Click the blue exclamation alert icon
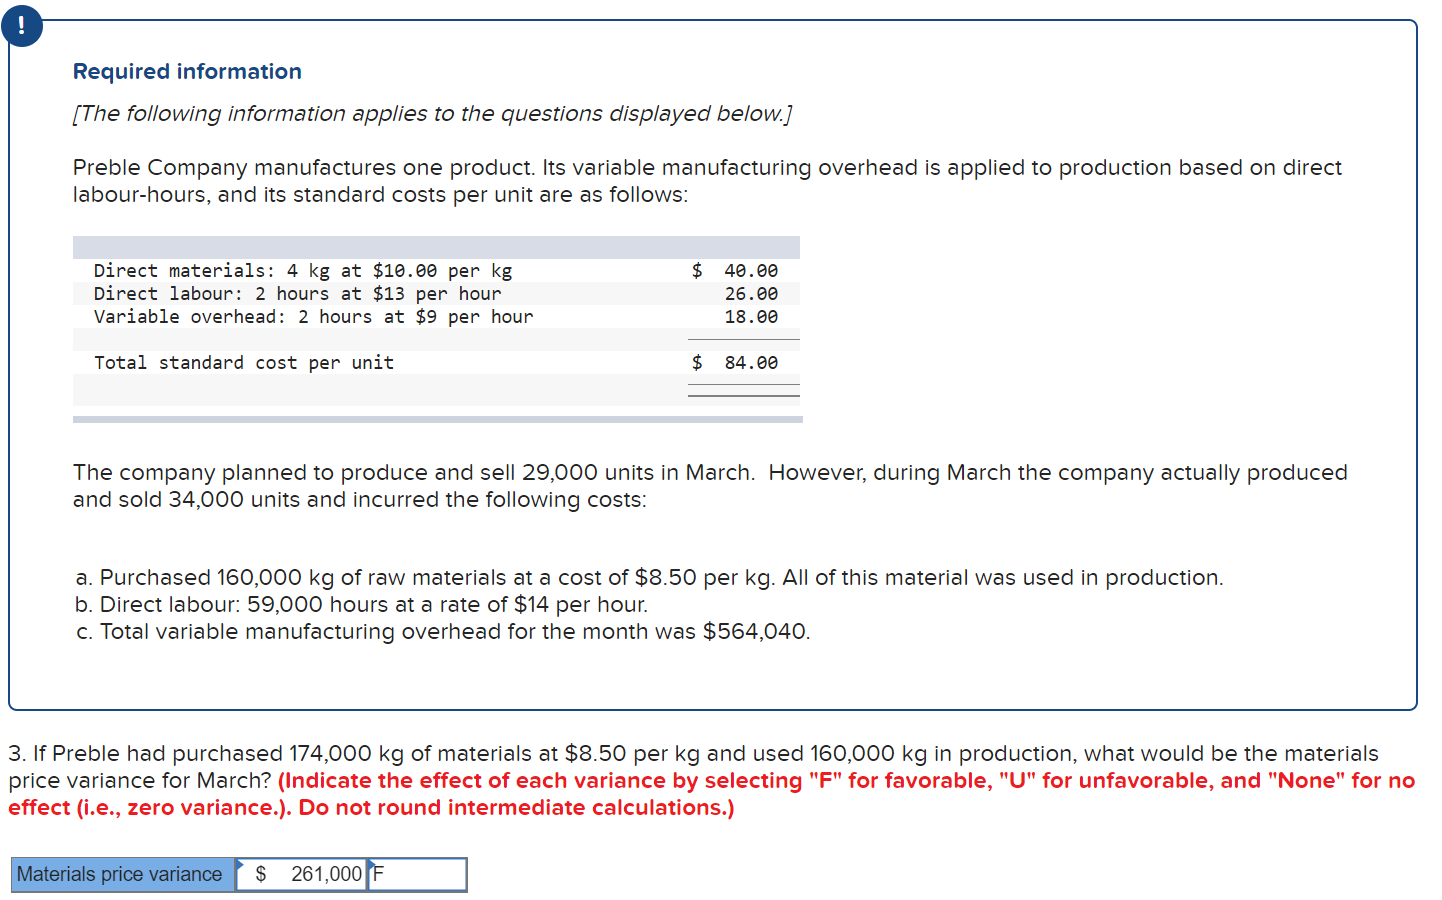 pyautogui.click(x=21, y=26)
